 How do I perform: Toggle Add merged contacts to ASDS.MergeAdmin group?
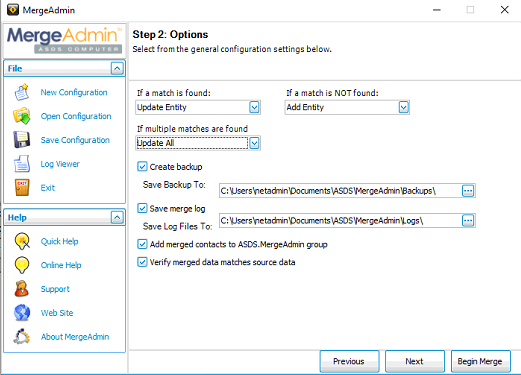click(142, 244)
